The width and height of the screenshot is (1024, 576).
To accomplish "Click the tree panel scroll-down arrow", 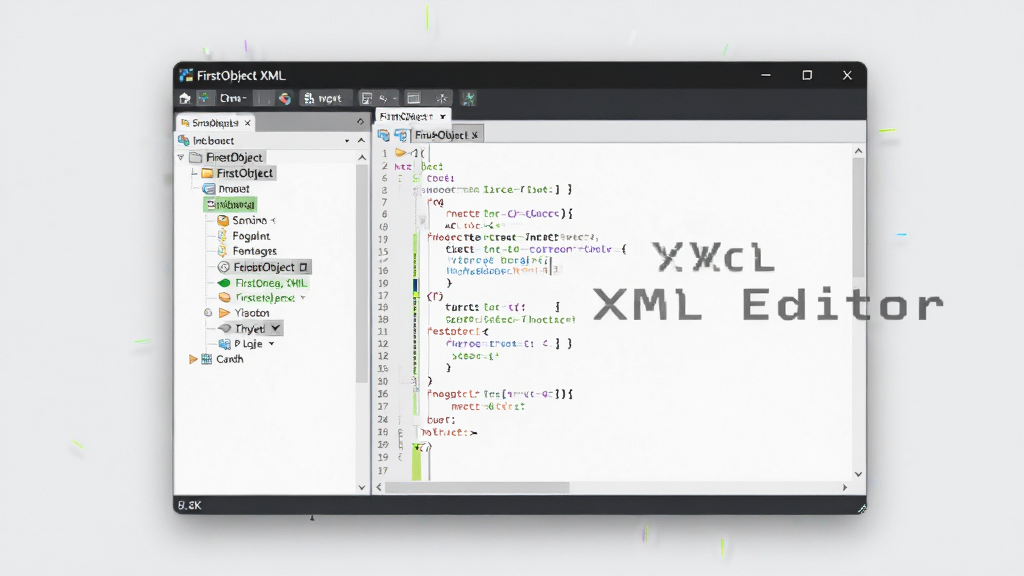I will click(x=362, y=487).
